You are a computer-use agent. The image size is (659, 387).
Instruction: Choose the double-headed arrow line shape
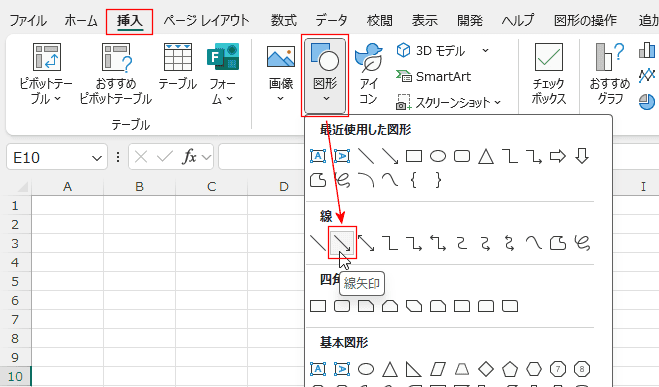[366, 243]
